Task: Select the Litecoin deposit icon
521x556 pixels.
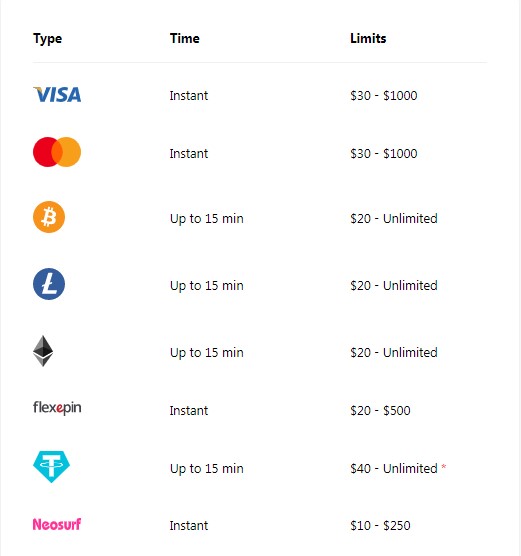Action: [x=49, y=284]
